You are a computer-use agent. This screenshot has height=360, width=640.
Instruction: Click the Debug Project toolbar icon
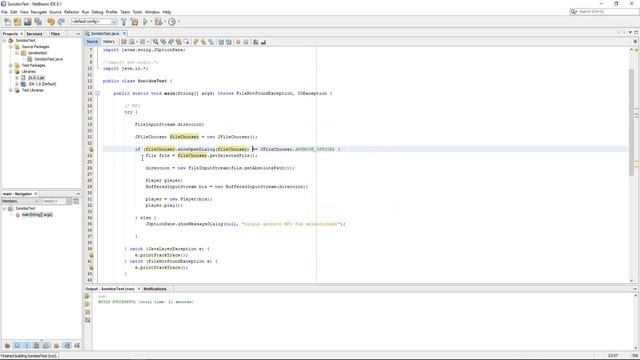(x=158, y=22)
